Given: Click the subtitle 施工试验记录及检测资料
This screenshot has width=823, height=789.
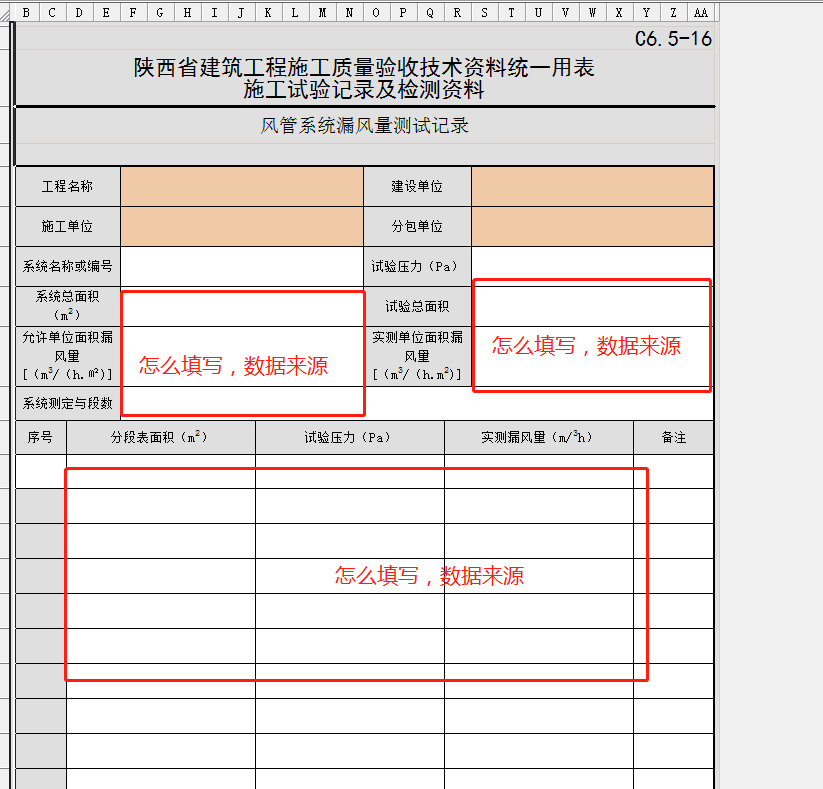Looking at the screenshot, I should coord(364,90).
